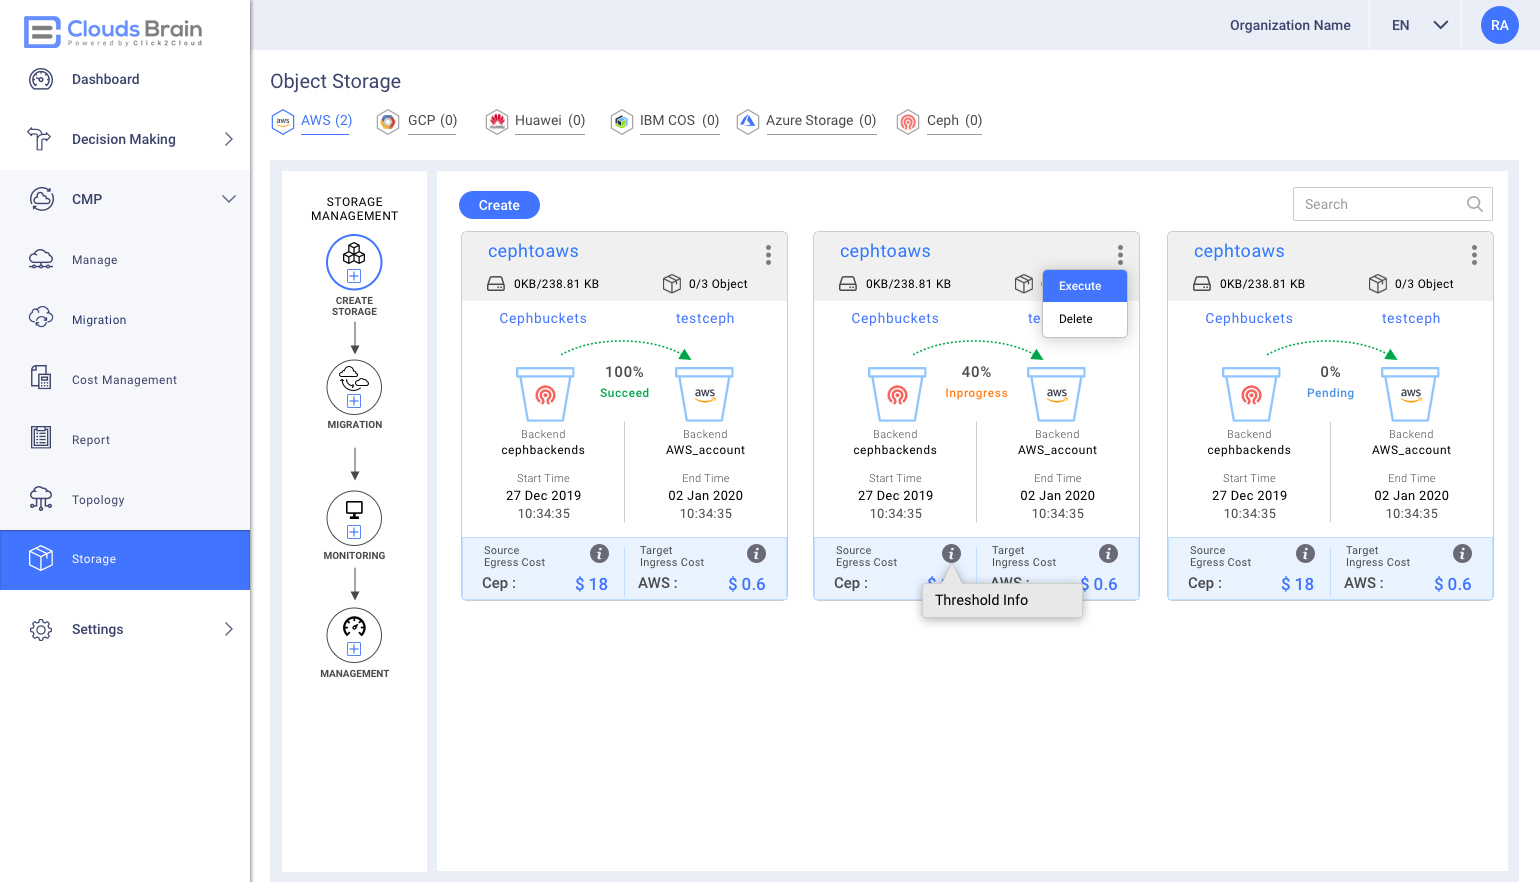
Task: Open the EN language dropdown
Action: (1420, 25)
